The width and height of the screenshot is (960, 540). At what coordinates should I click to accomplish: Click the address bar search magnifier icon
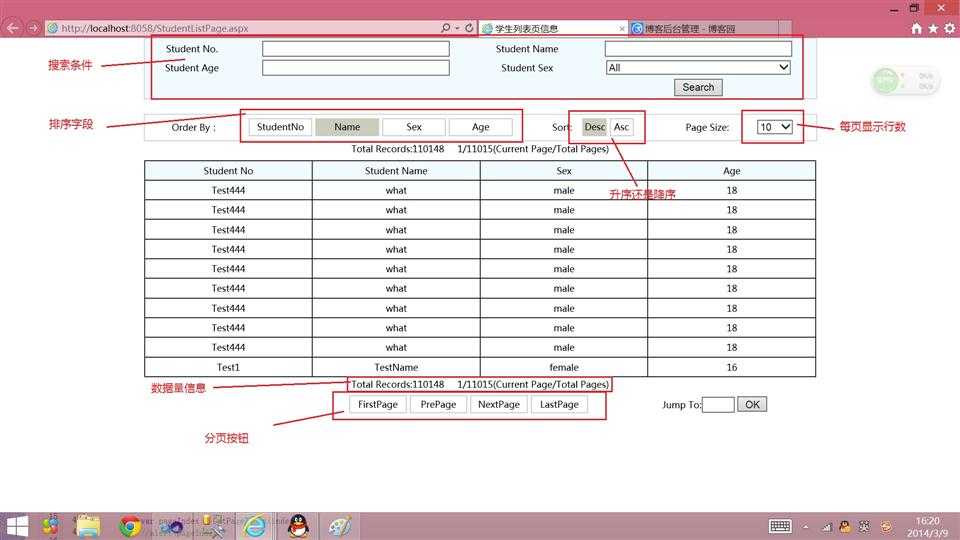[446, 28]
